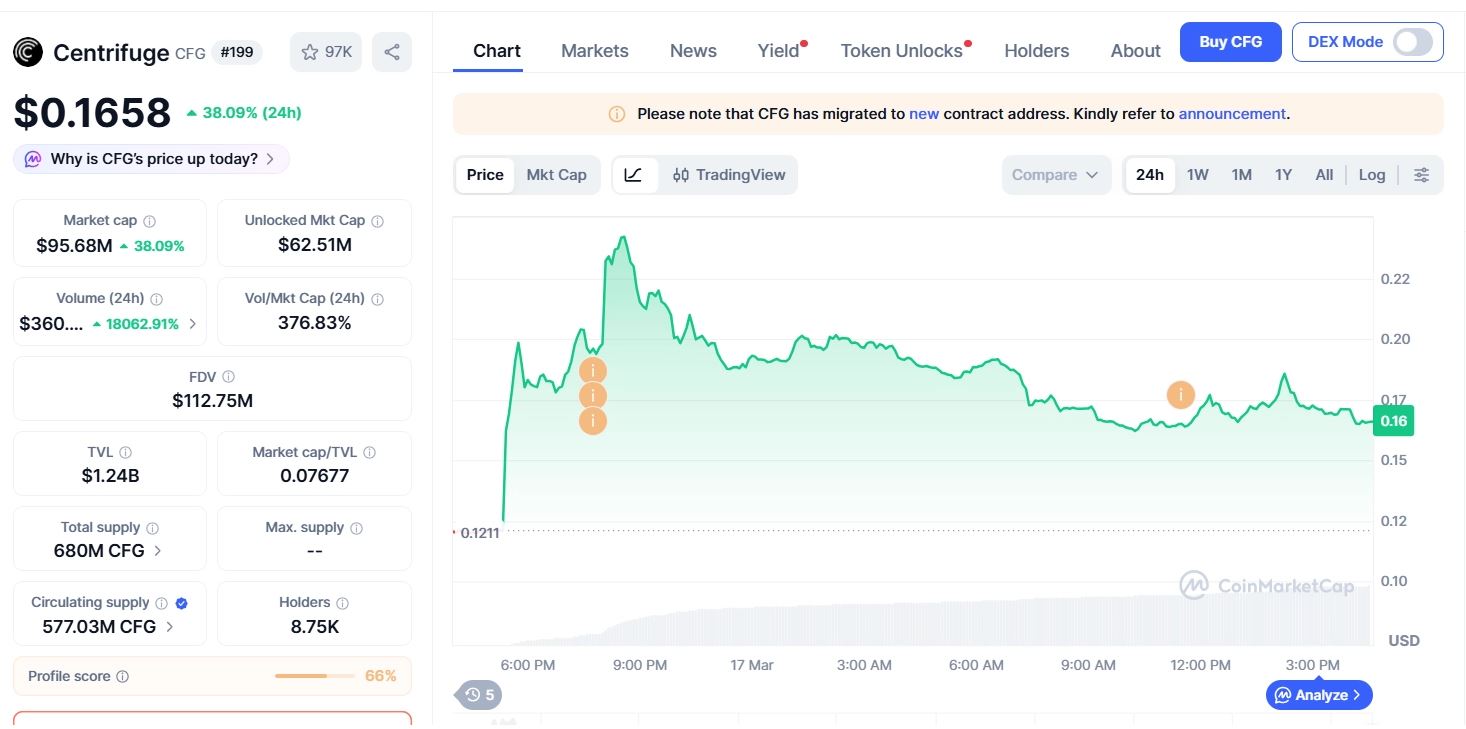Viewport: 1466px width, 729px height.
Task: Open the Compare dropdown
Action: click(1056, 175)
